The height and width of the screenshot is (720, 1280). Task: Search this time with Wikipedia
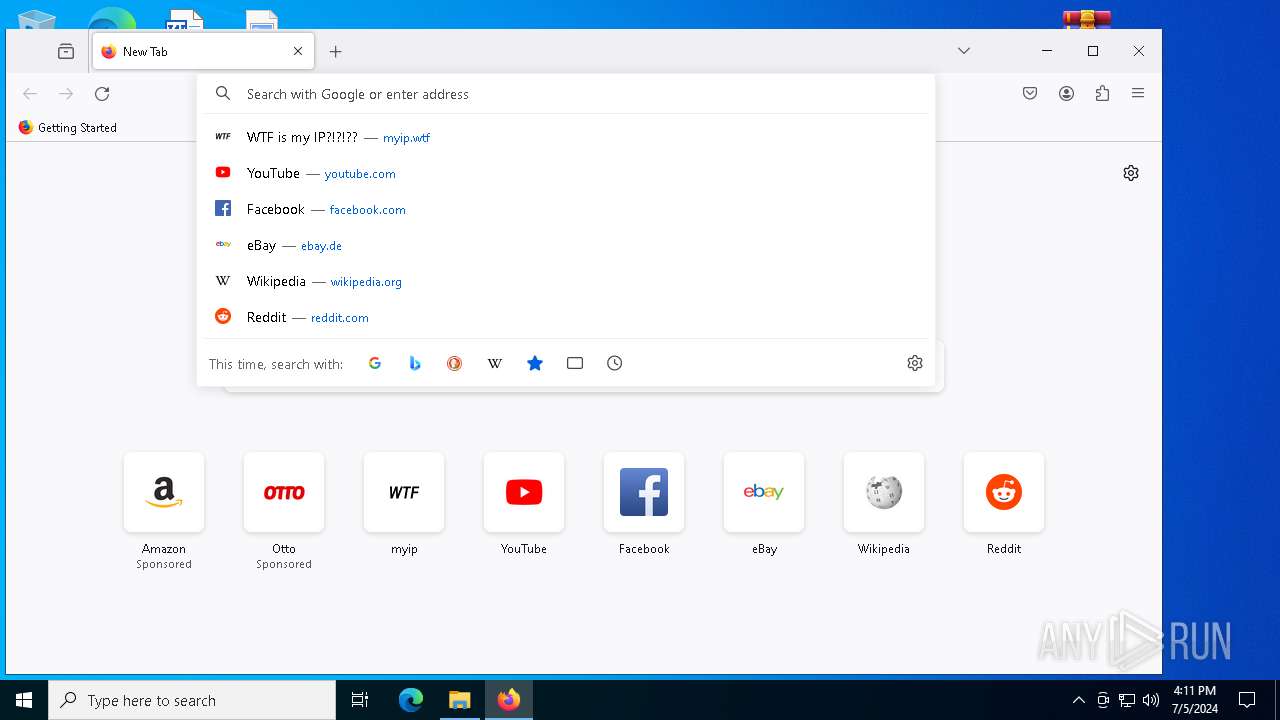pos(495,363)
